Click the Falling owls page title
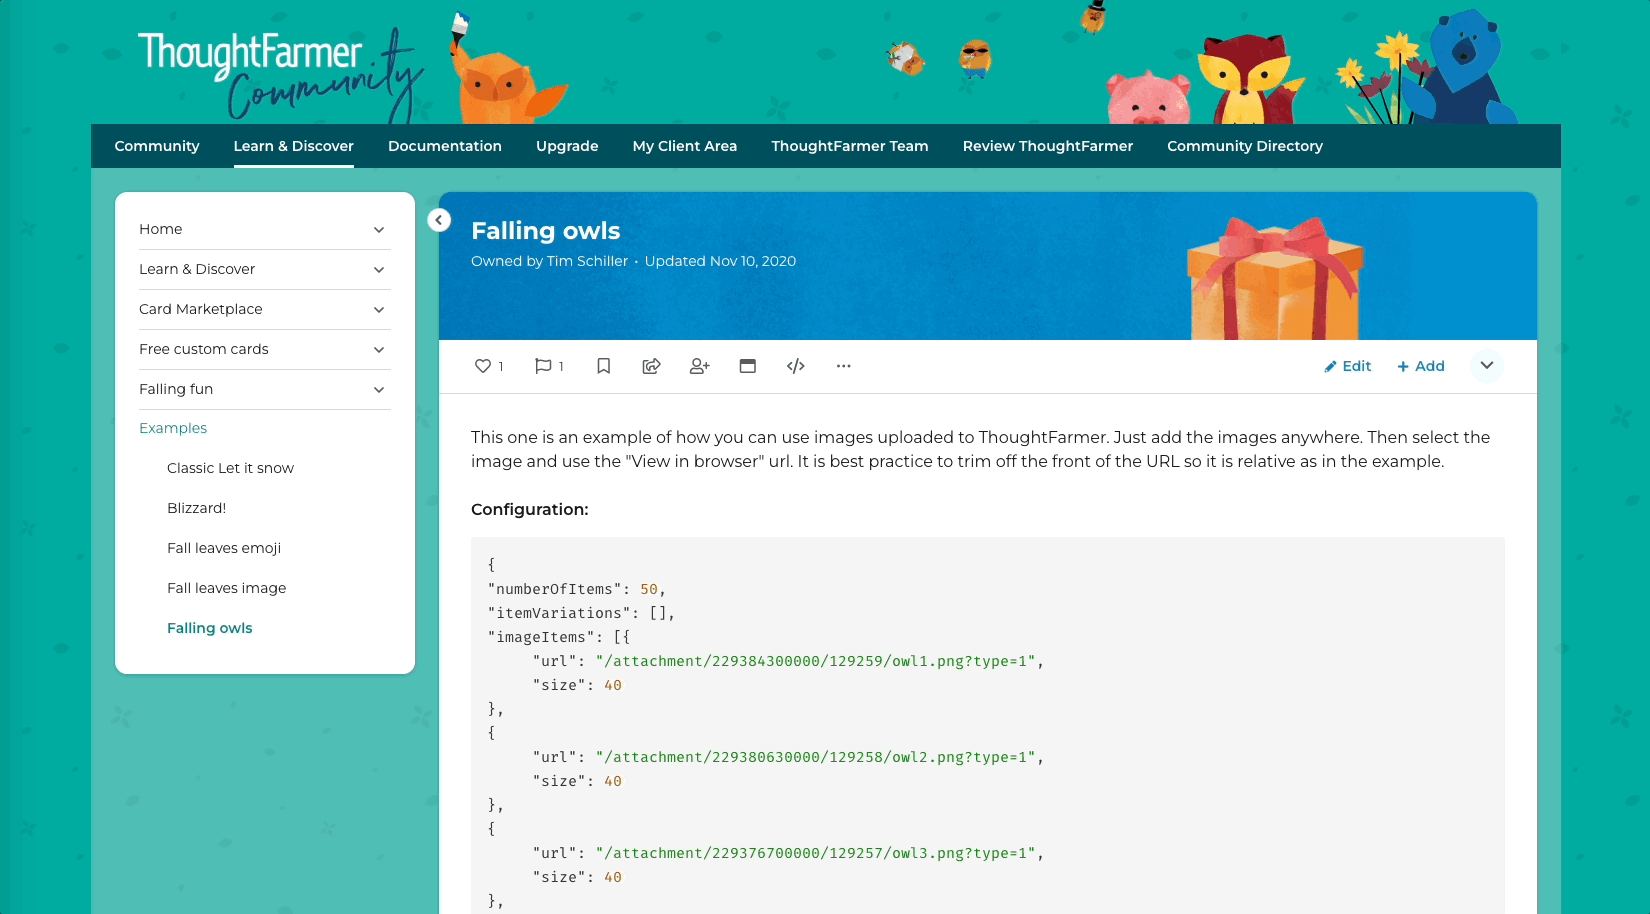Viewport: 1650px width, 914px height. pos(546,231)
